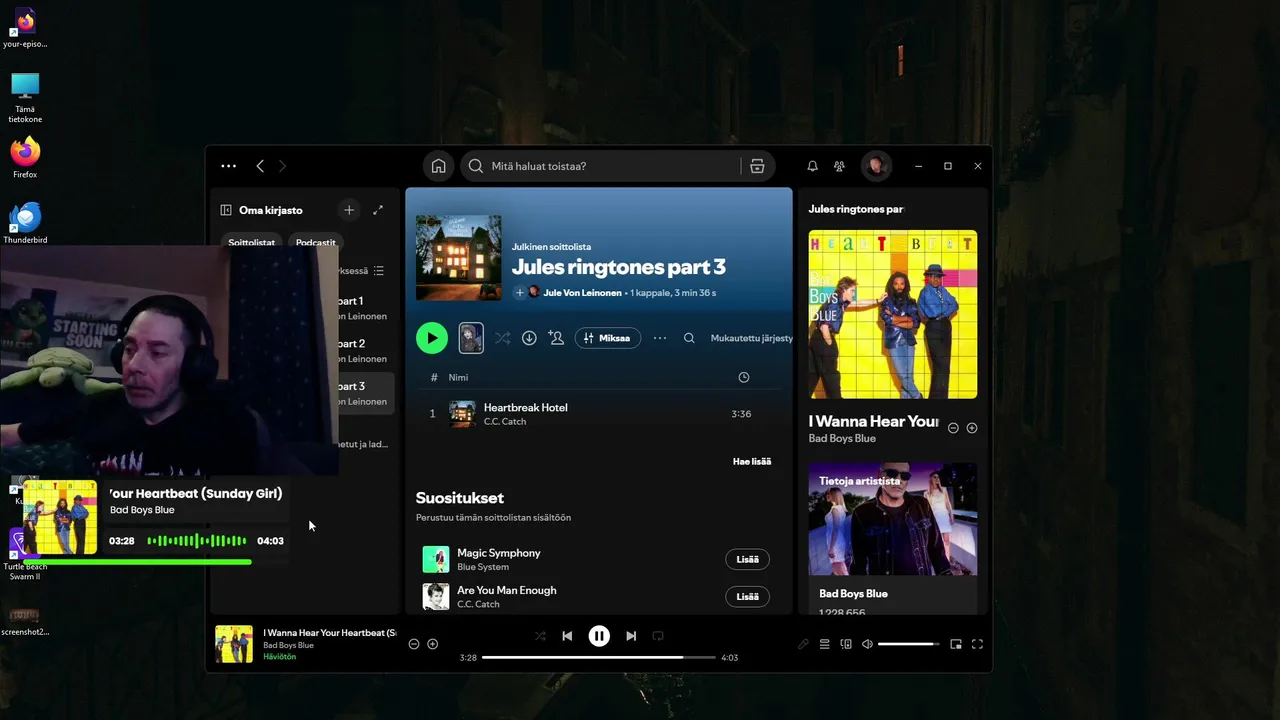Adjust the volume slider
Image resolution: width=1280 pixels, height=720 pixels.
click(909, 644)
